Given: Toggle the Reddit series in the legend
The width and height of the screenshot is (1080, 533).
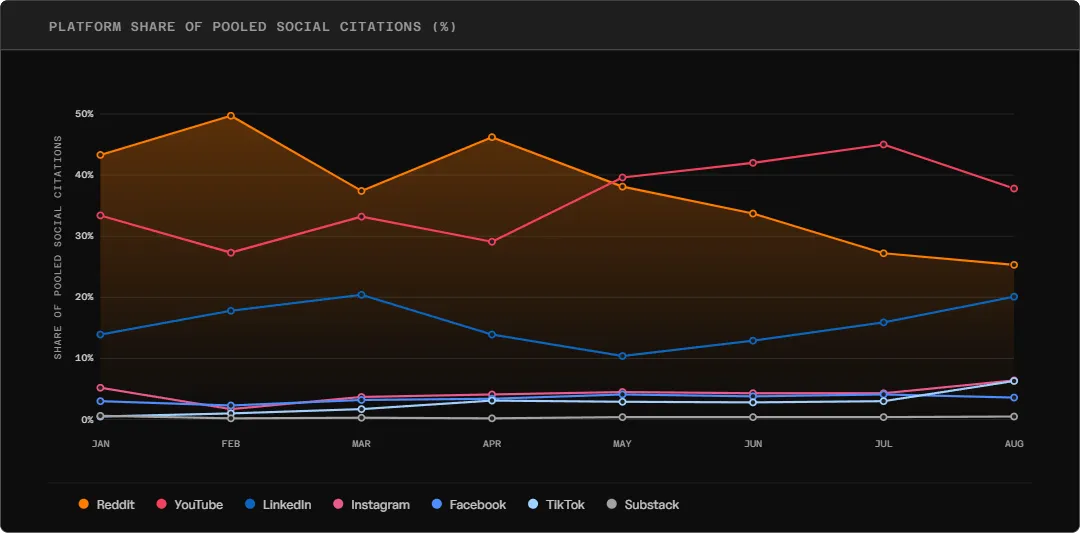Looking at the screenshot, I should 107,505.
